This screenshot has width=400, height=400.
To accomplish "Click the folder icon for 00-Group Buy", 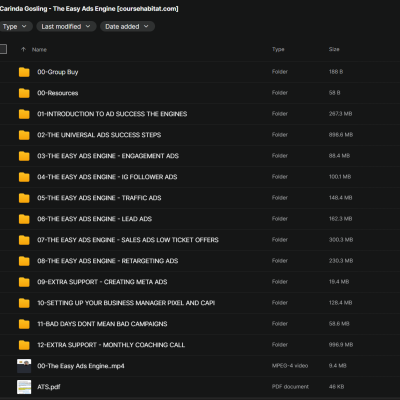I will 24,72.
